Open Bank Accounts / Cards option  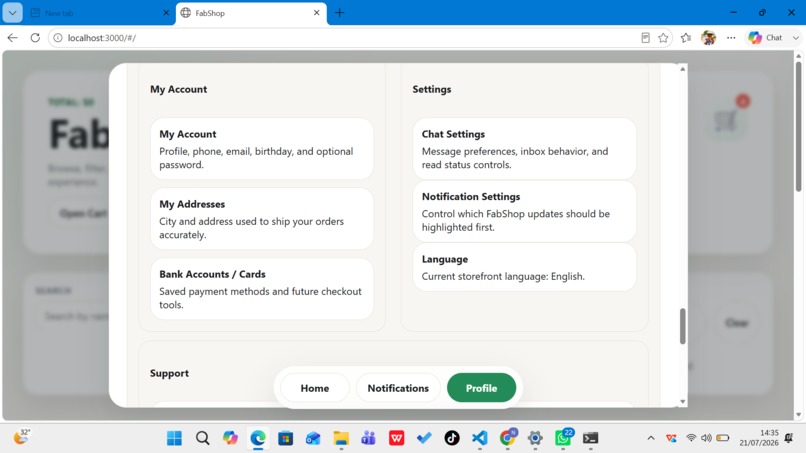click(262, 289)
